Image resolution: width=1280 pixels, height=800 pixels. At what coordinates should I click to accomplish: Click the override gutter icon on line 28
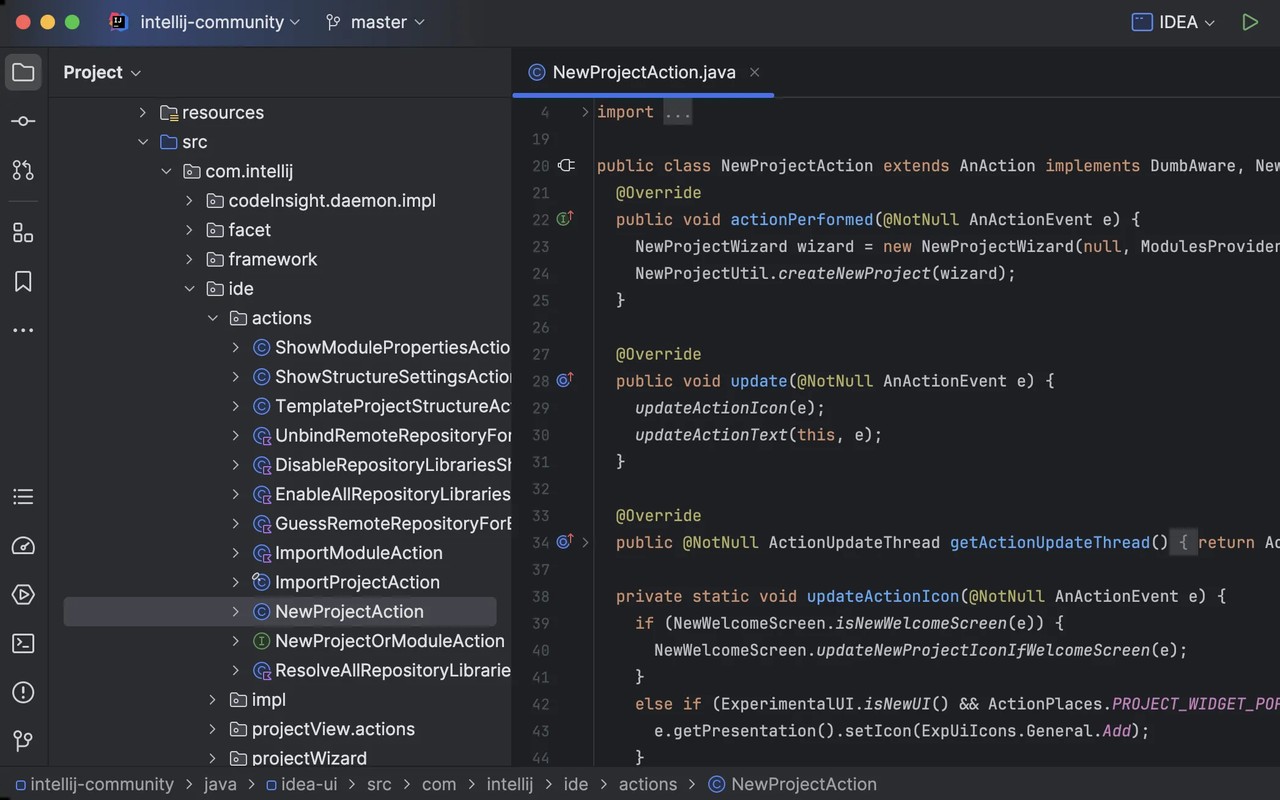(x=565, y=381)
